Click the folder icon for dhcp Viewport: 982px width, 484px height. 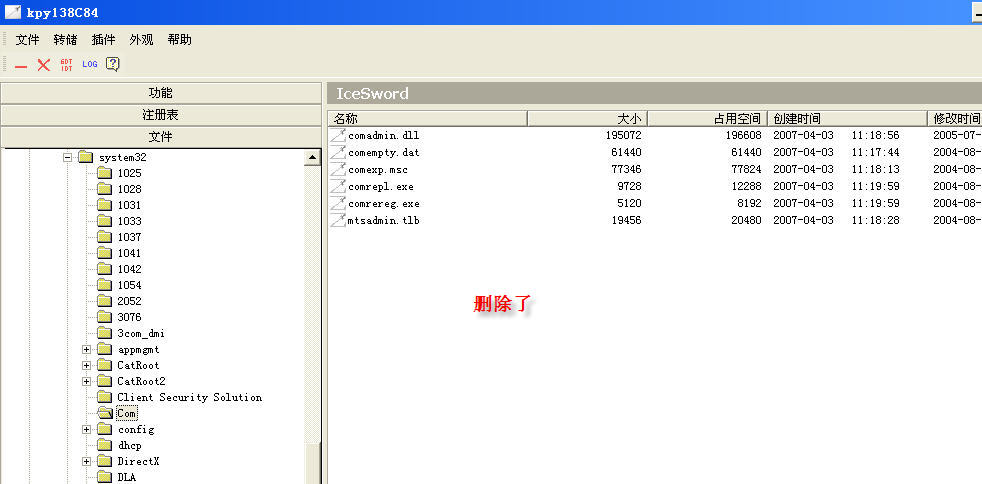[x=105, y=445]
